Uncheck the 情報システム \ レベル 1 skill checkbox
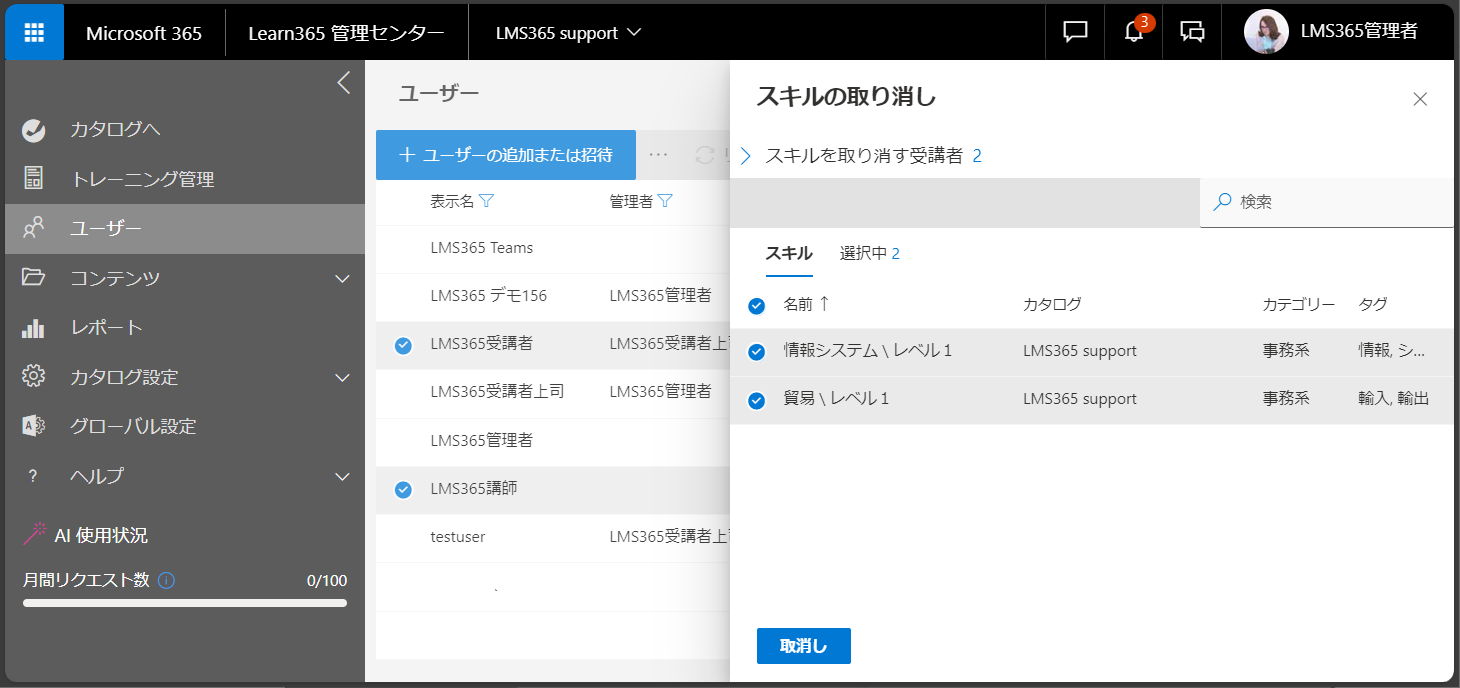The height and width of the screenshot is (688, 1460). coord(757,352)
